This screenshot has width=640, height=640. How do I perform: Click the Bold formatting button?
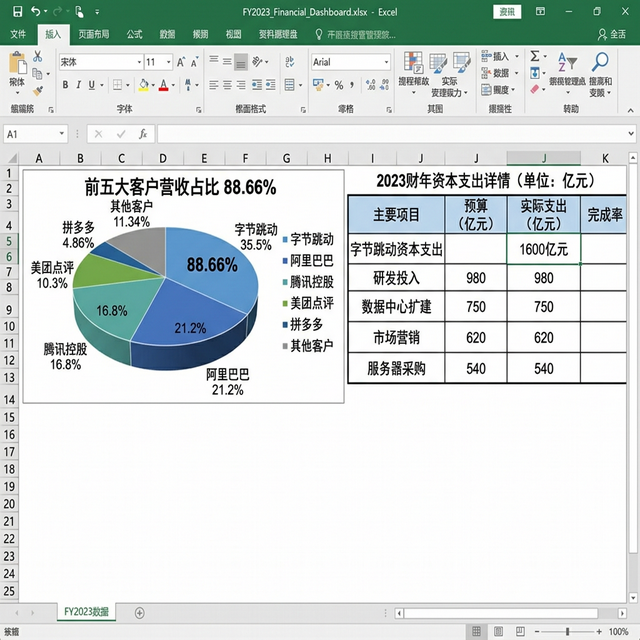click(x=65, y=85)
